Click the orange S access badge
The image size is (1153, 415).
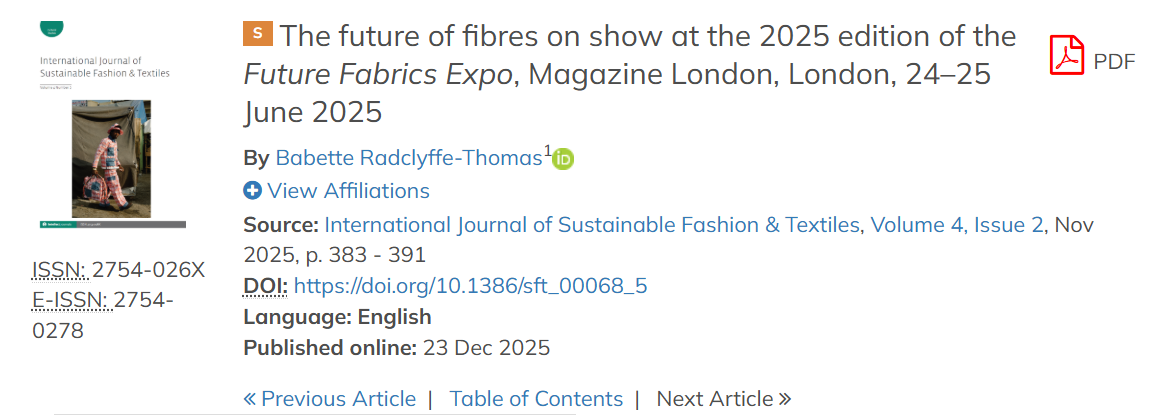point(257,35)
